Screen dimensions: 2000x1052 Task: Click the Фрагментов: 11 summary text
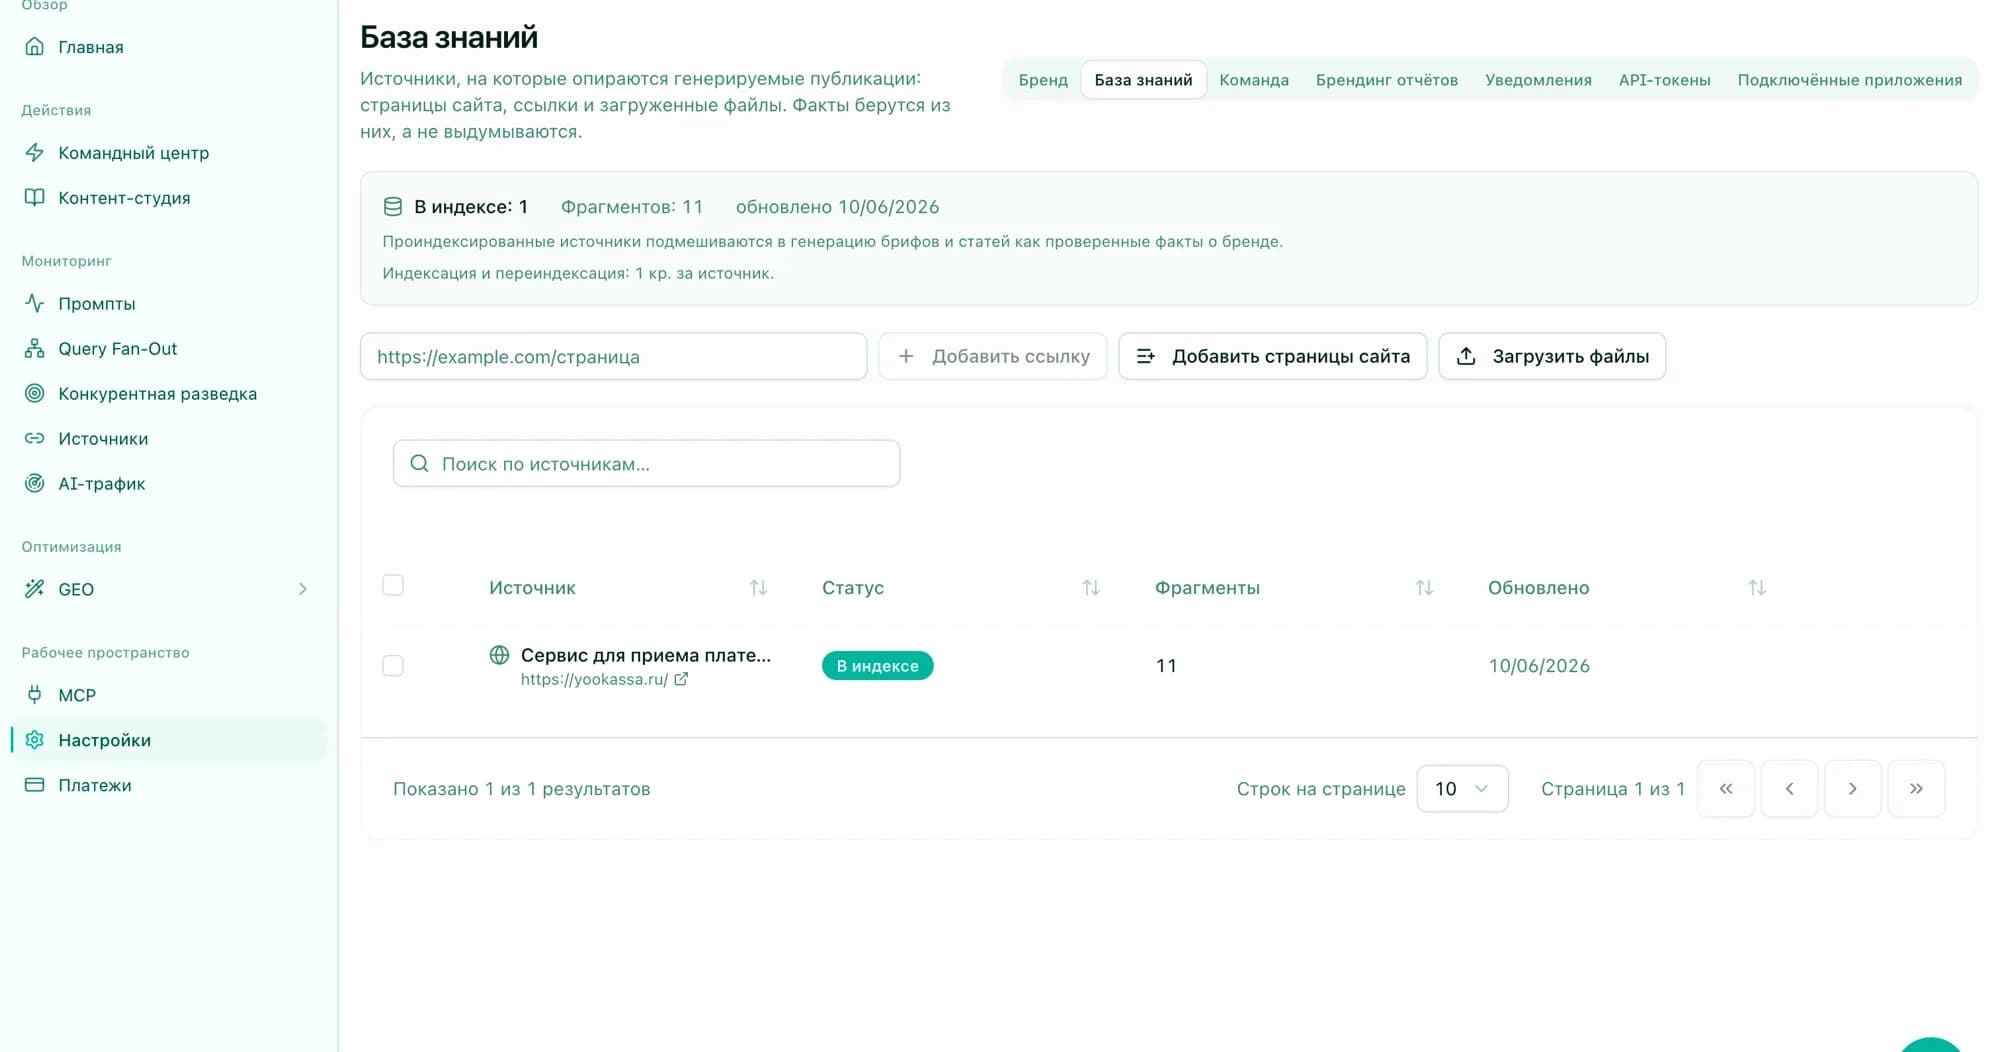[632, 207]
